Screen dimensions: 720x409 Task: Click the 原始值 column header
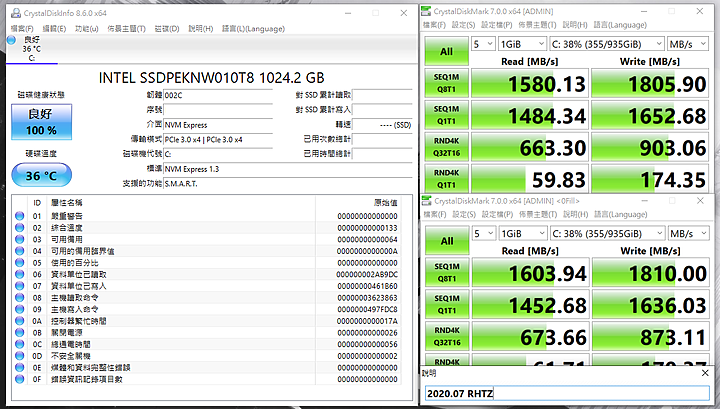click(385, 202)
